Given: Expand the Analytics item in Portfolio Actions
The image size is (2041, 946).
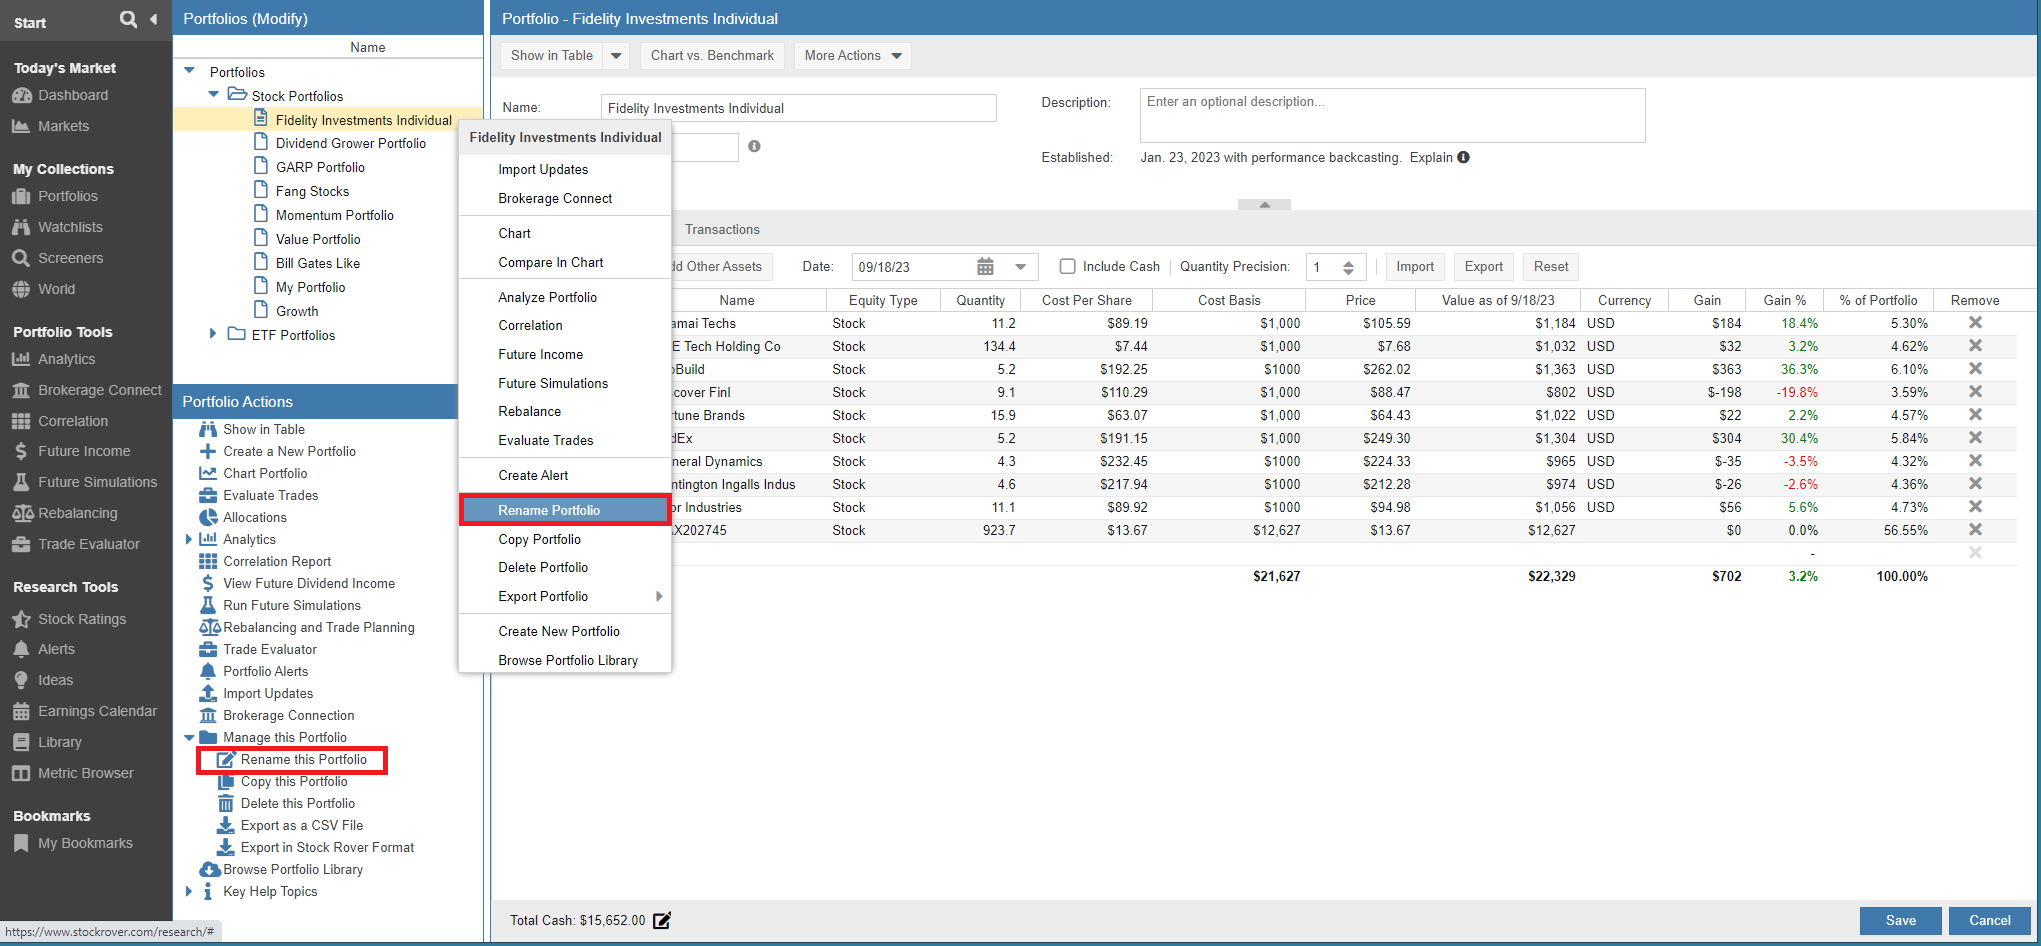Looking at the screenshot, I should click(x=188, y=539).
